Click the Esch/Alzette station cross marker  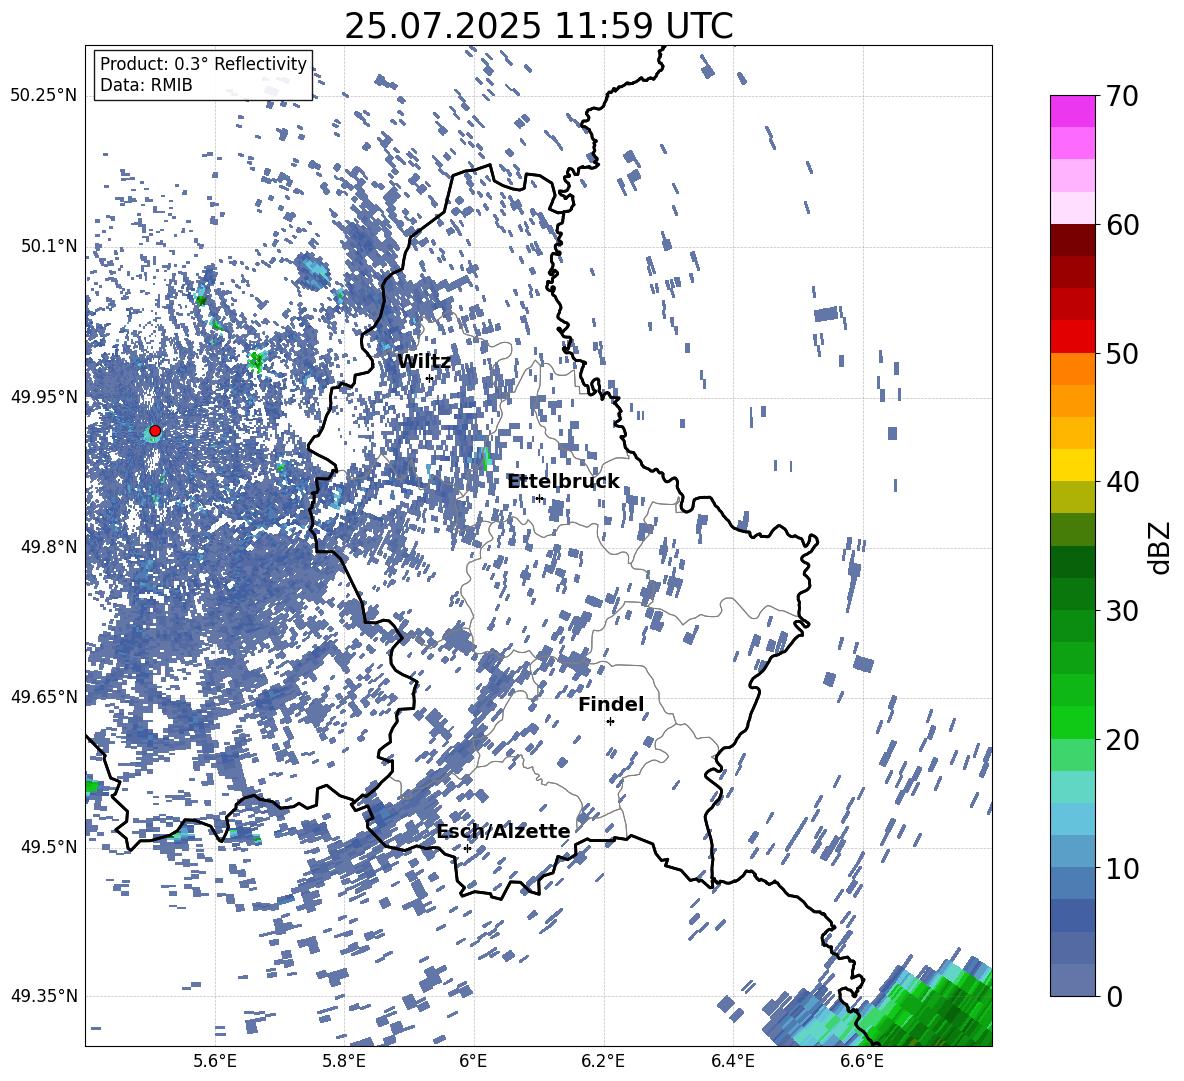[x=467, y=848]
